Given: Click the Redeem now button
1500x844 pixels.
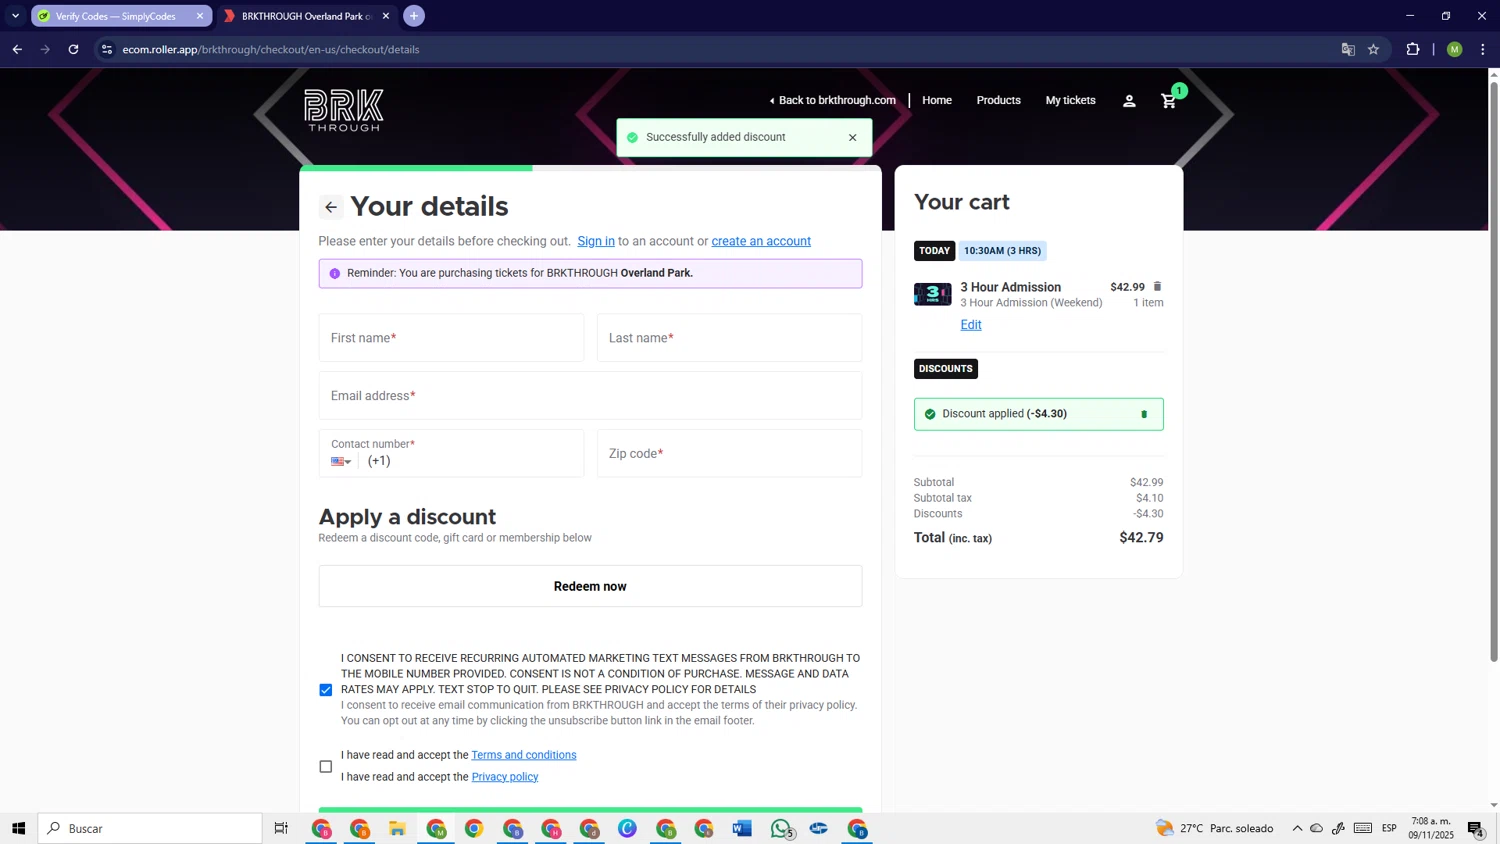Looking at the screenshot, I should (590, 587).
